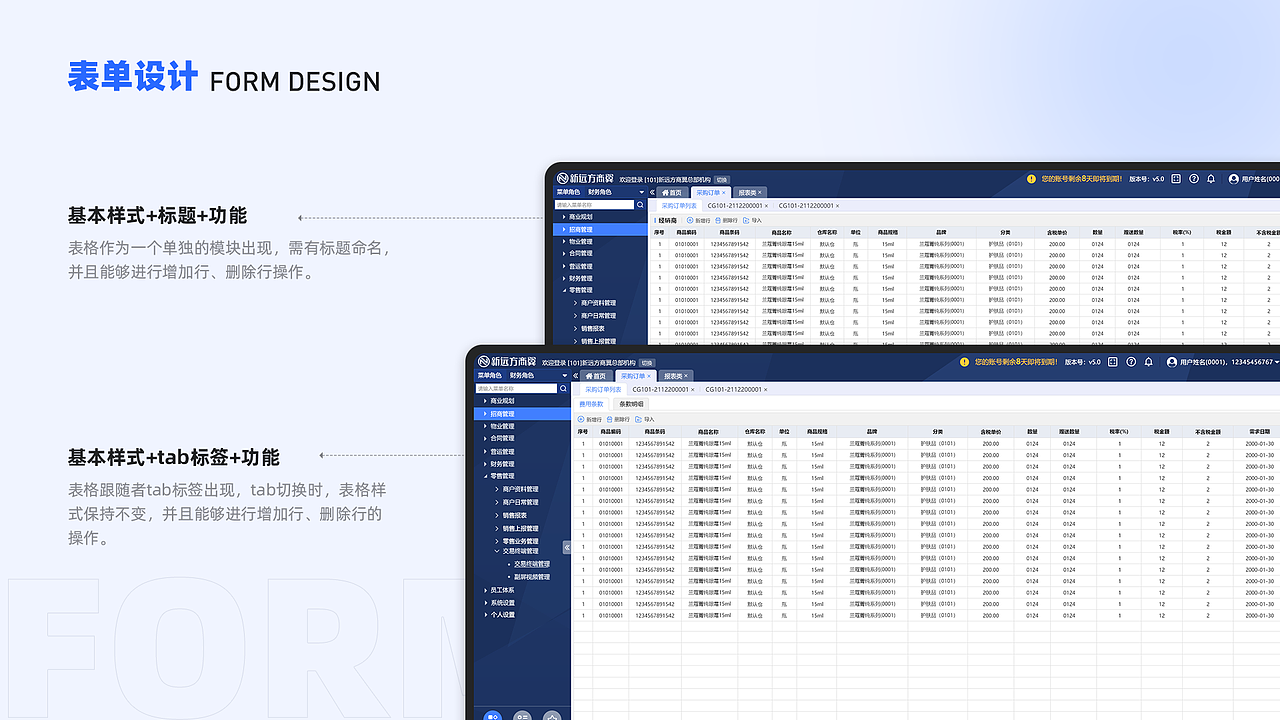This screenshot has width=1280, height=720.
Task: Expand 员工体系 in the lower window sidebar
Action: tap(485, 590)
